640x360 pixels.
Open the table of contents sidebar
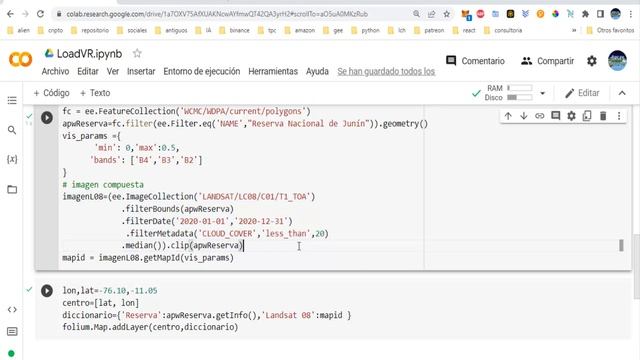coord(12,100)
